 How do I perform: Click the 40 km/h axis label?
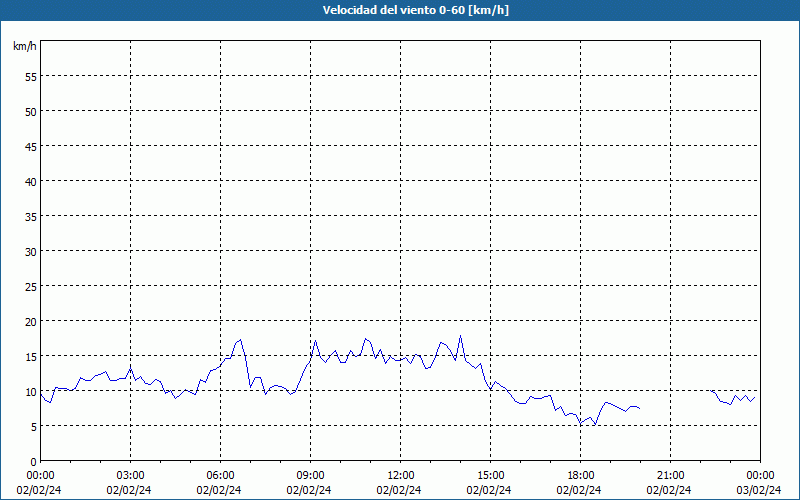(x=31, y=182)
